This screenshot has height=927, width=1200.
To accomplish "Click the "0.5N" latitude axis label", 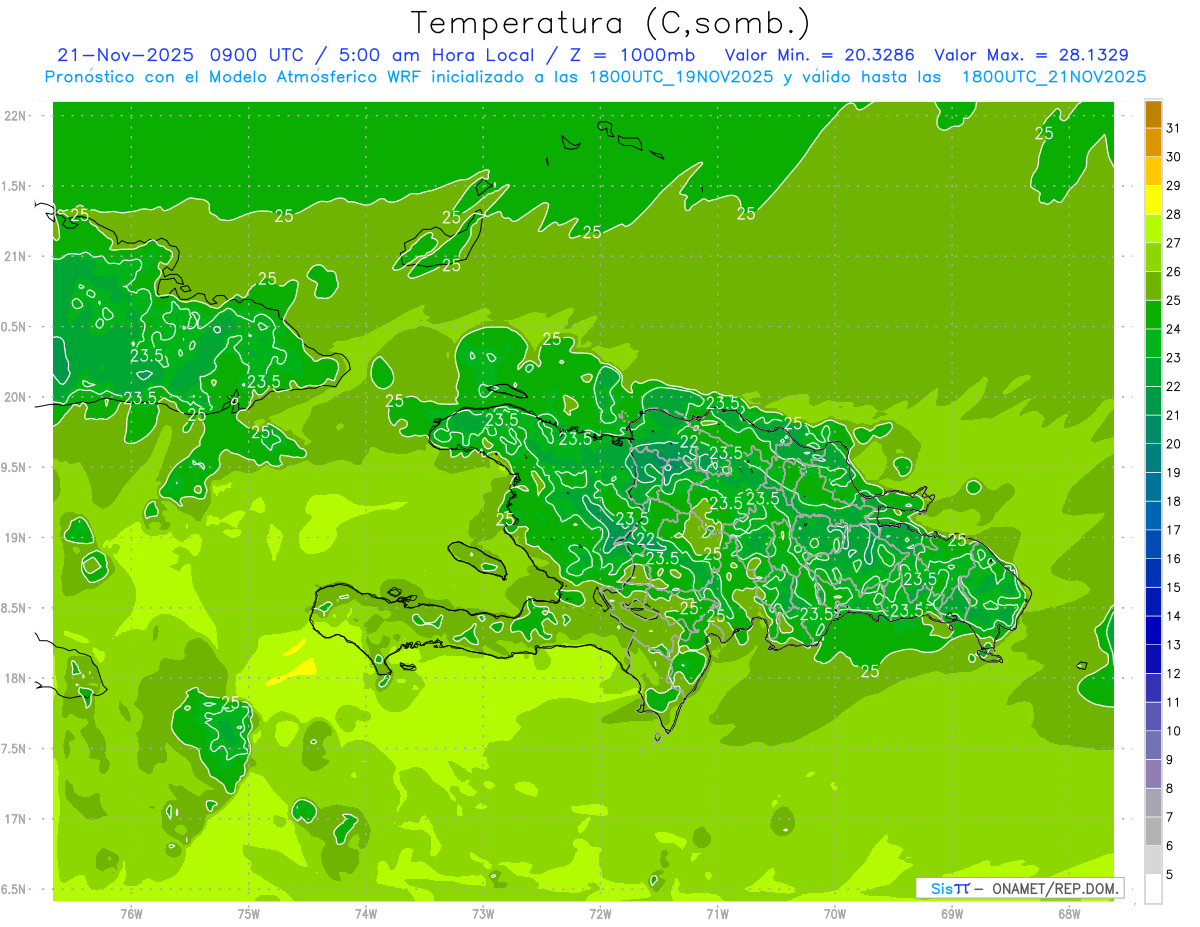I will pos(15,327).
